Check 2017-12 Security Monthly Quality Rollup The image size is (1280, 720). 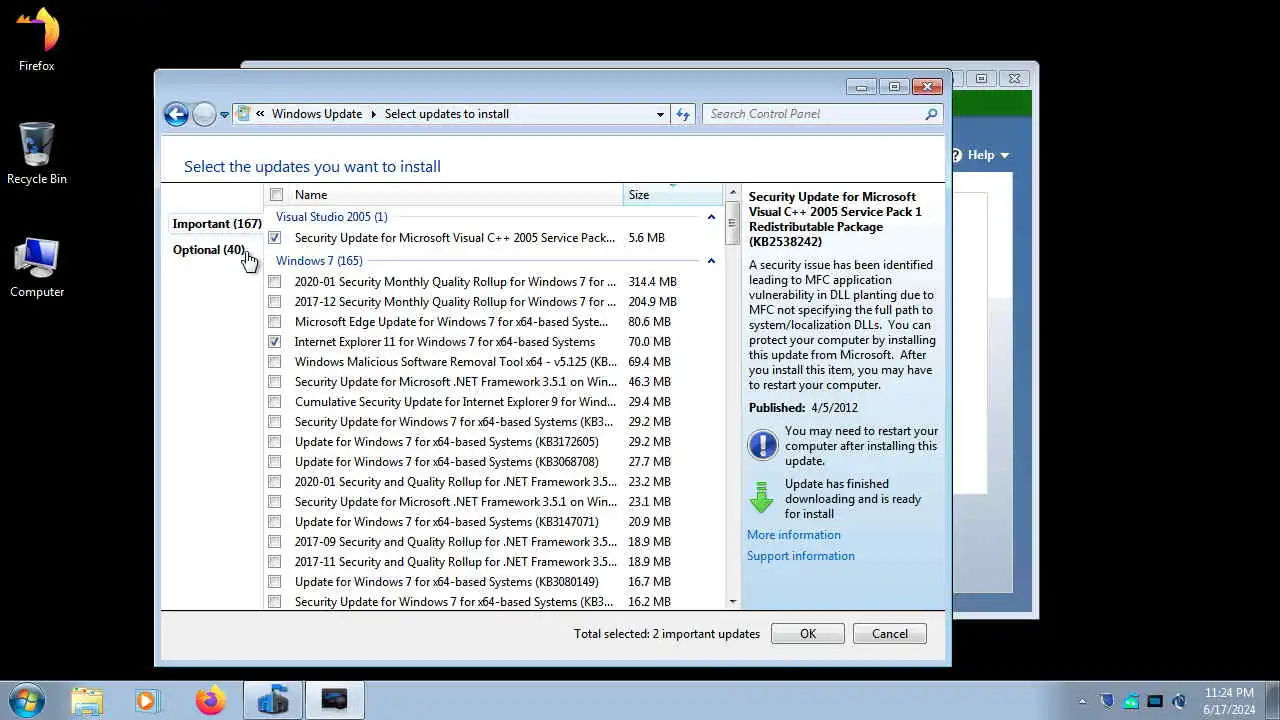pyautogui.click(x=274, y=302)
